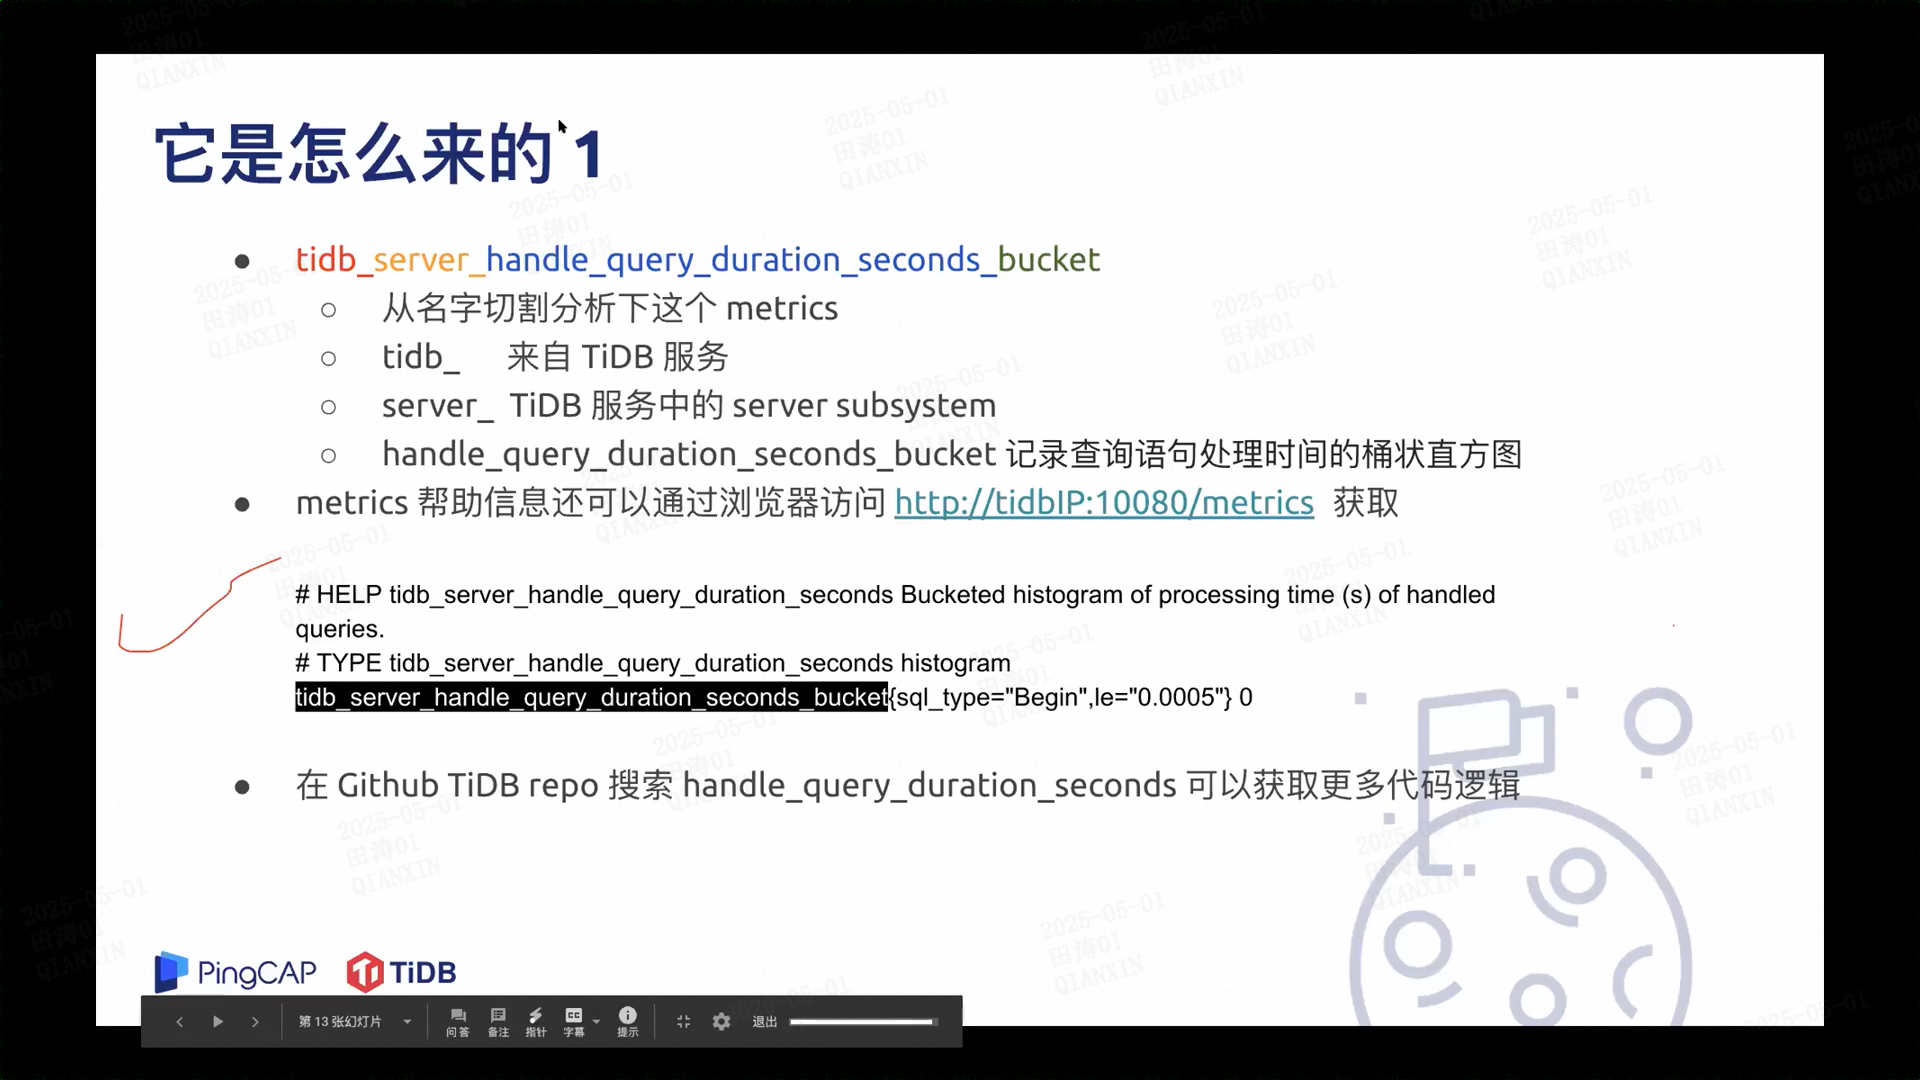Open the Q&A (问答) panel
The width and height of the screenshot is (1920, 1080).
[458, 1022]
